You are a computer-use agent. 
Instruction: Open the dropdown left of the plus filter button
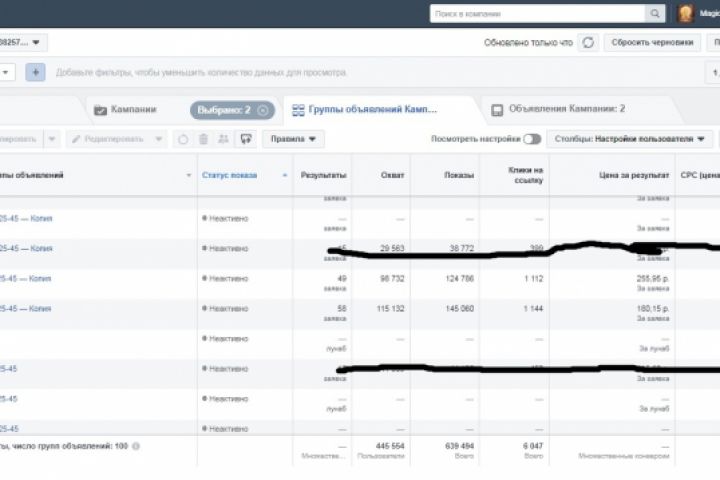[x=6, y=72]
